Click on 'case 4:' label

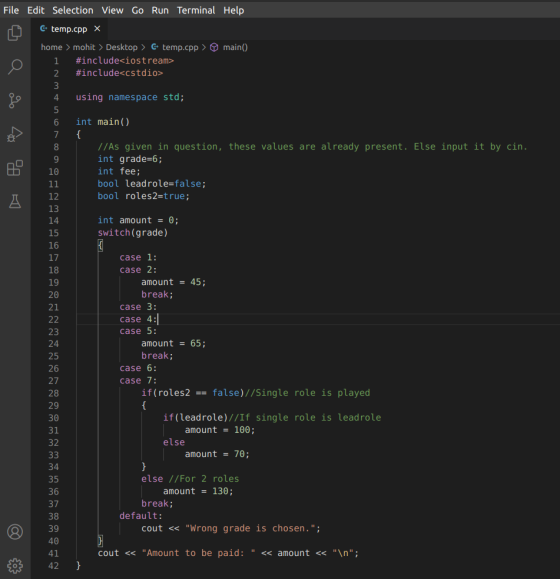(x=138, y=319)
